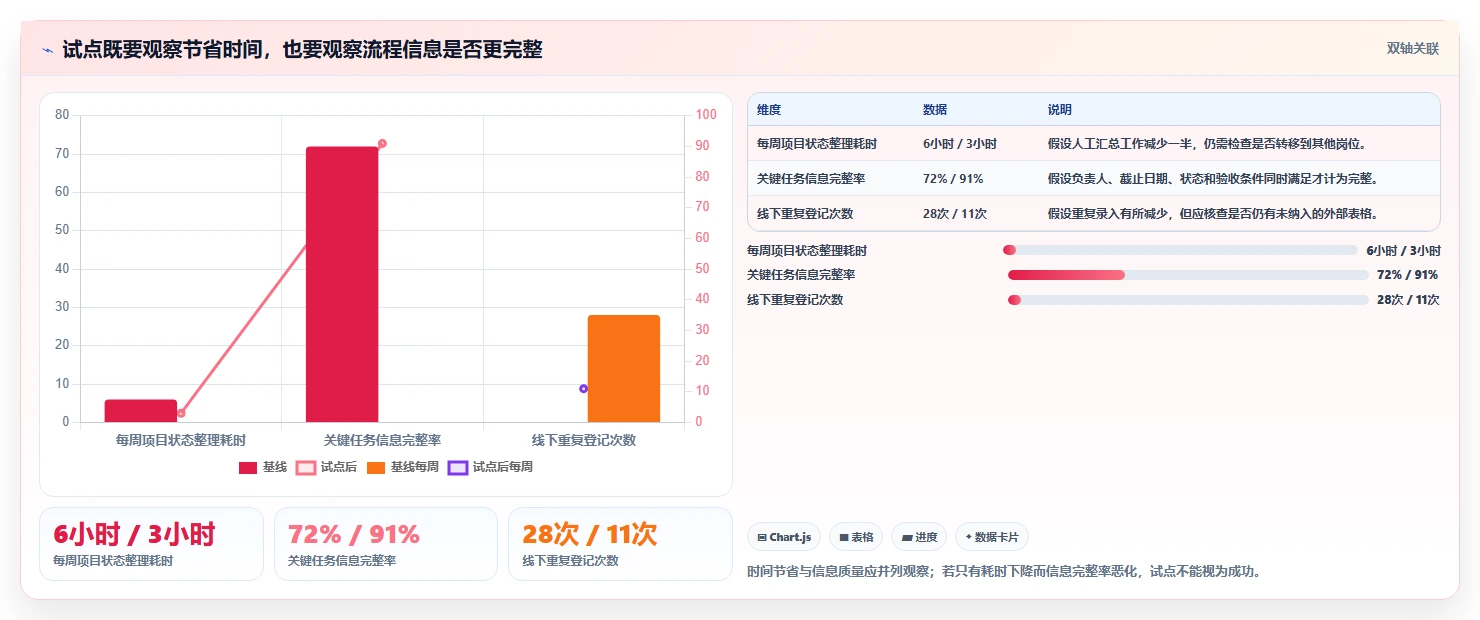This screenshot has height=620, width=1480.
Task: Click the note starting 假设负责人、截止日期
Action: coord(1213,179)
